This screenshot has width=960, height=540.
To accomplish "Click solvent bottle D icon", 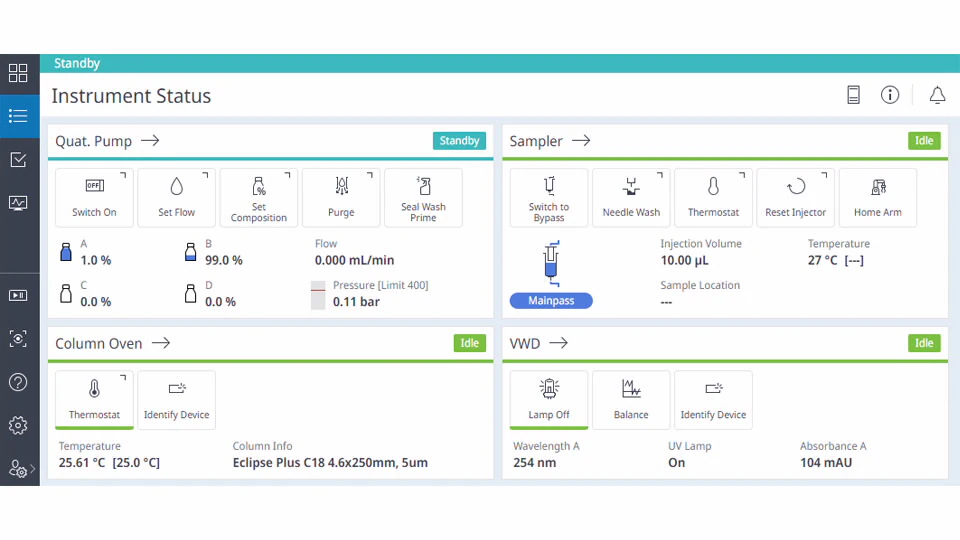I will pos(190,293).
